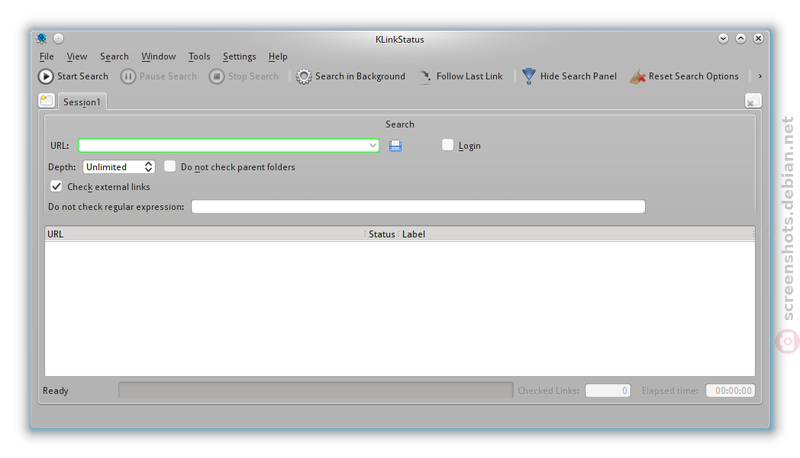Sort results by URL column header

(x=204, y=234)
